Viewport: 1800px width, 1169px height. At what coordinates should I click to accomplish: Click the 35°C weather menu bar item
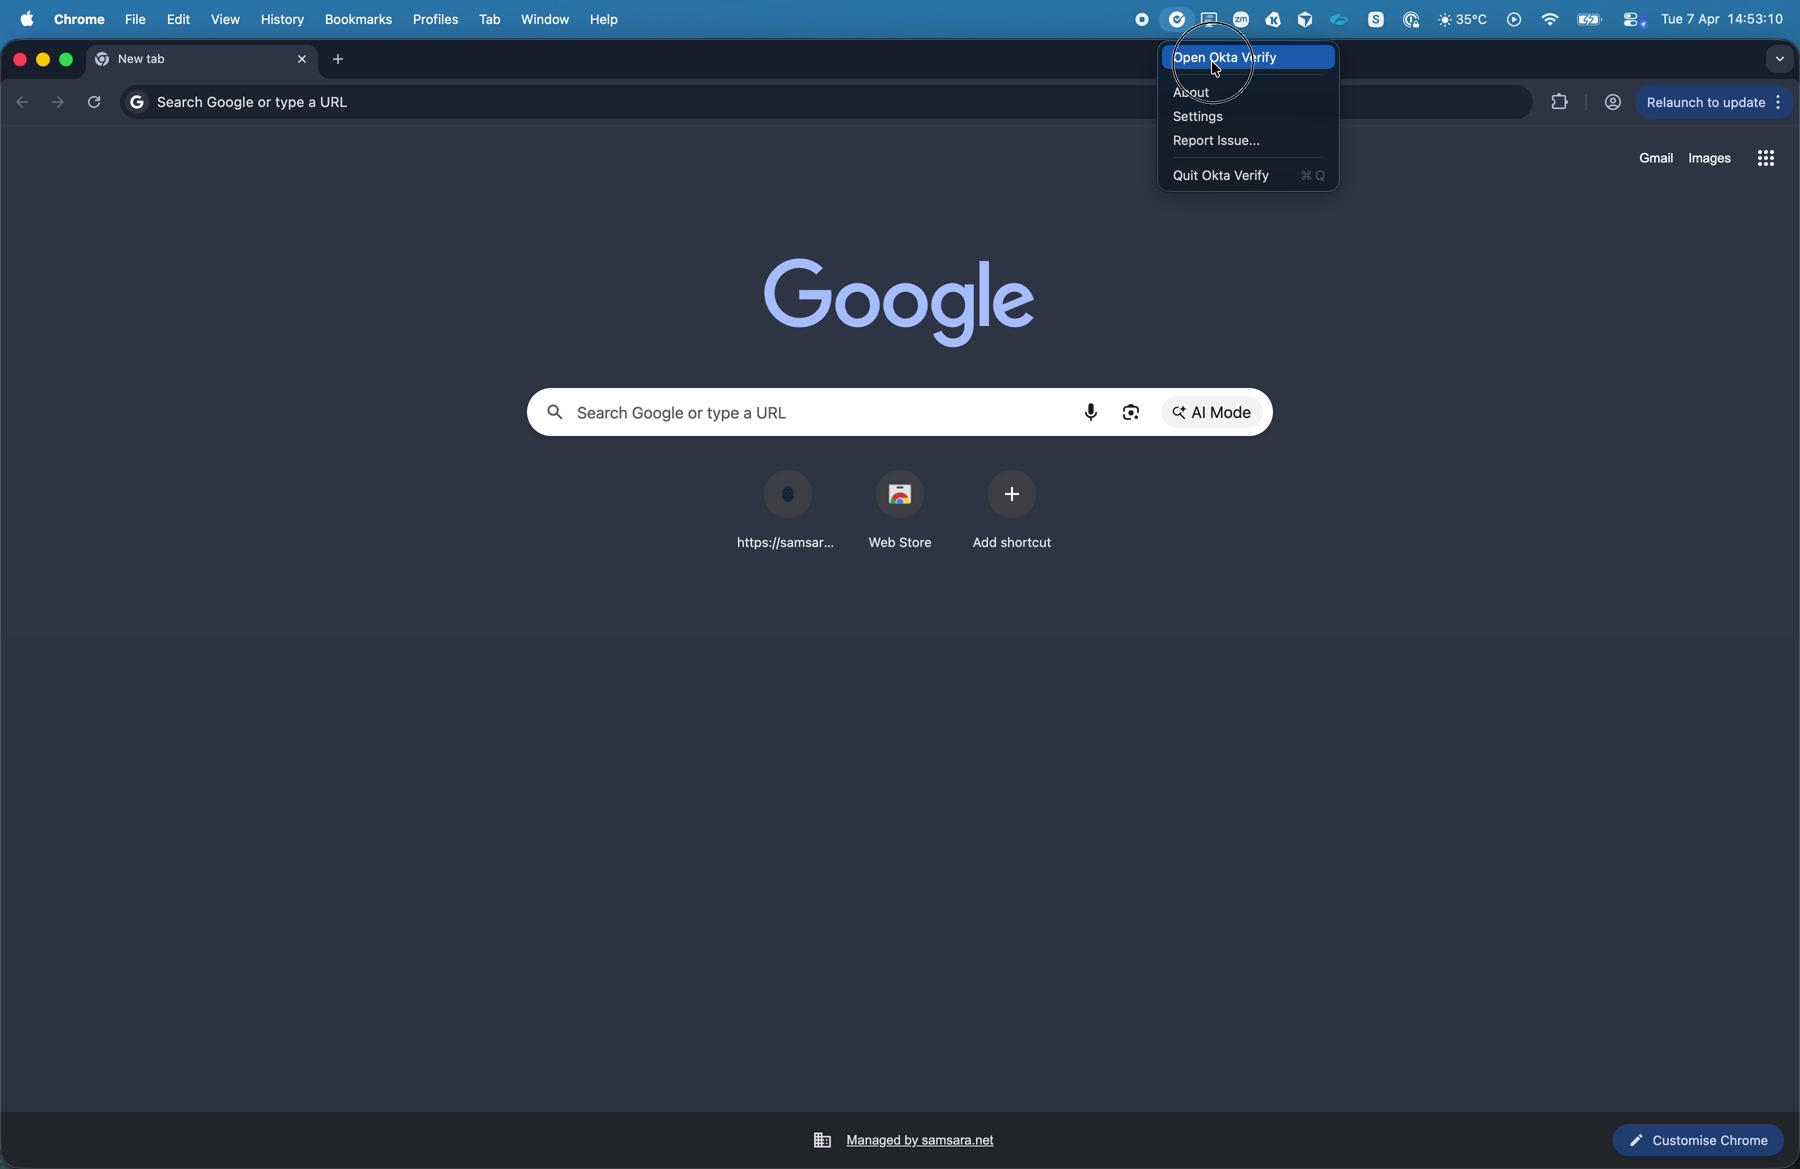pos(1462,20)
